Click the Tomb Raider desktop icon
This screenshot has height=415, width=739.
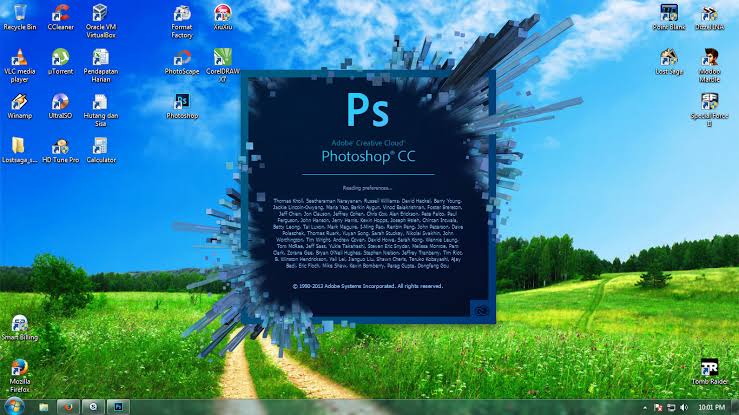tap(709, 372)
